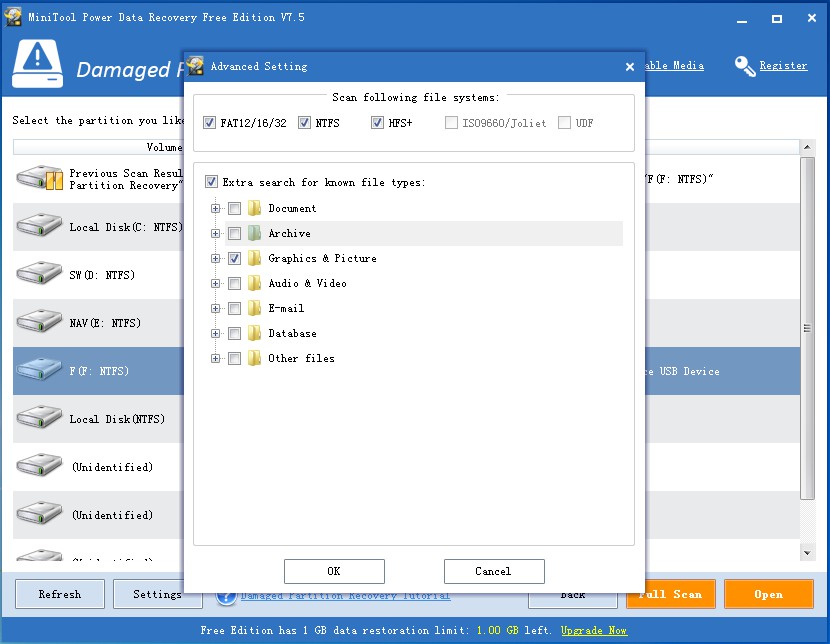This screenshot has width=830, height=644.
Task: Click the Previous Scan Result drive icon
Action: coord(39,180)
